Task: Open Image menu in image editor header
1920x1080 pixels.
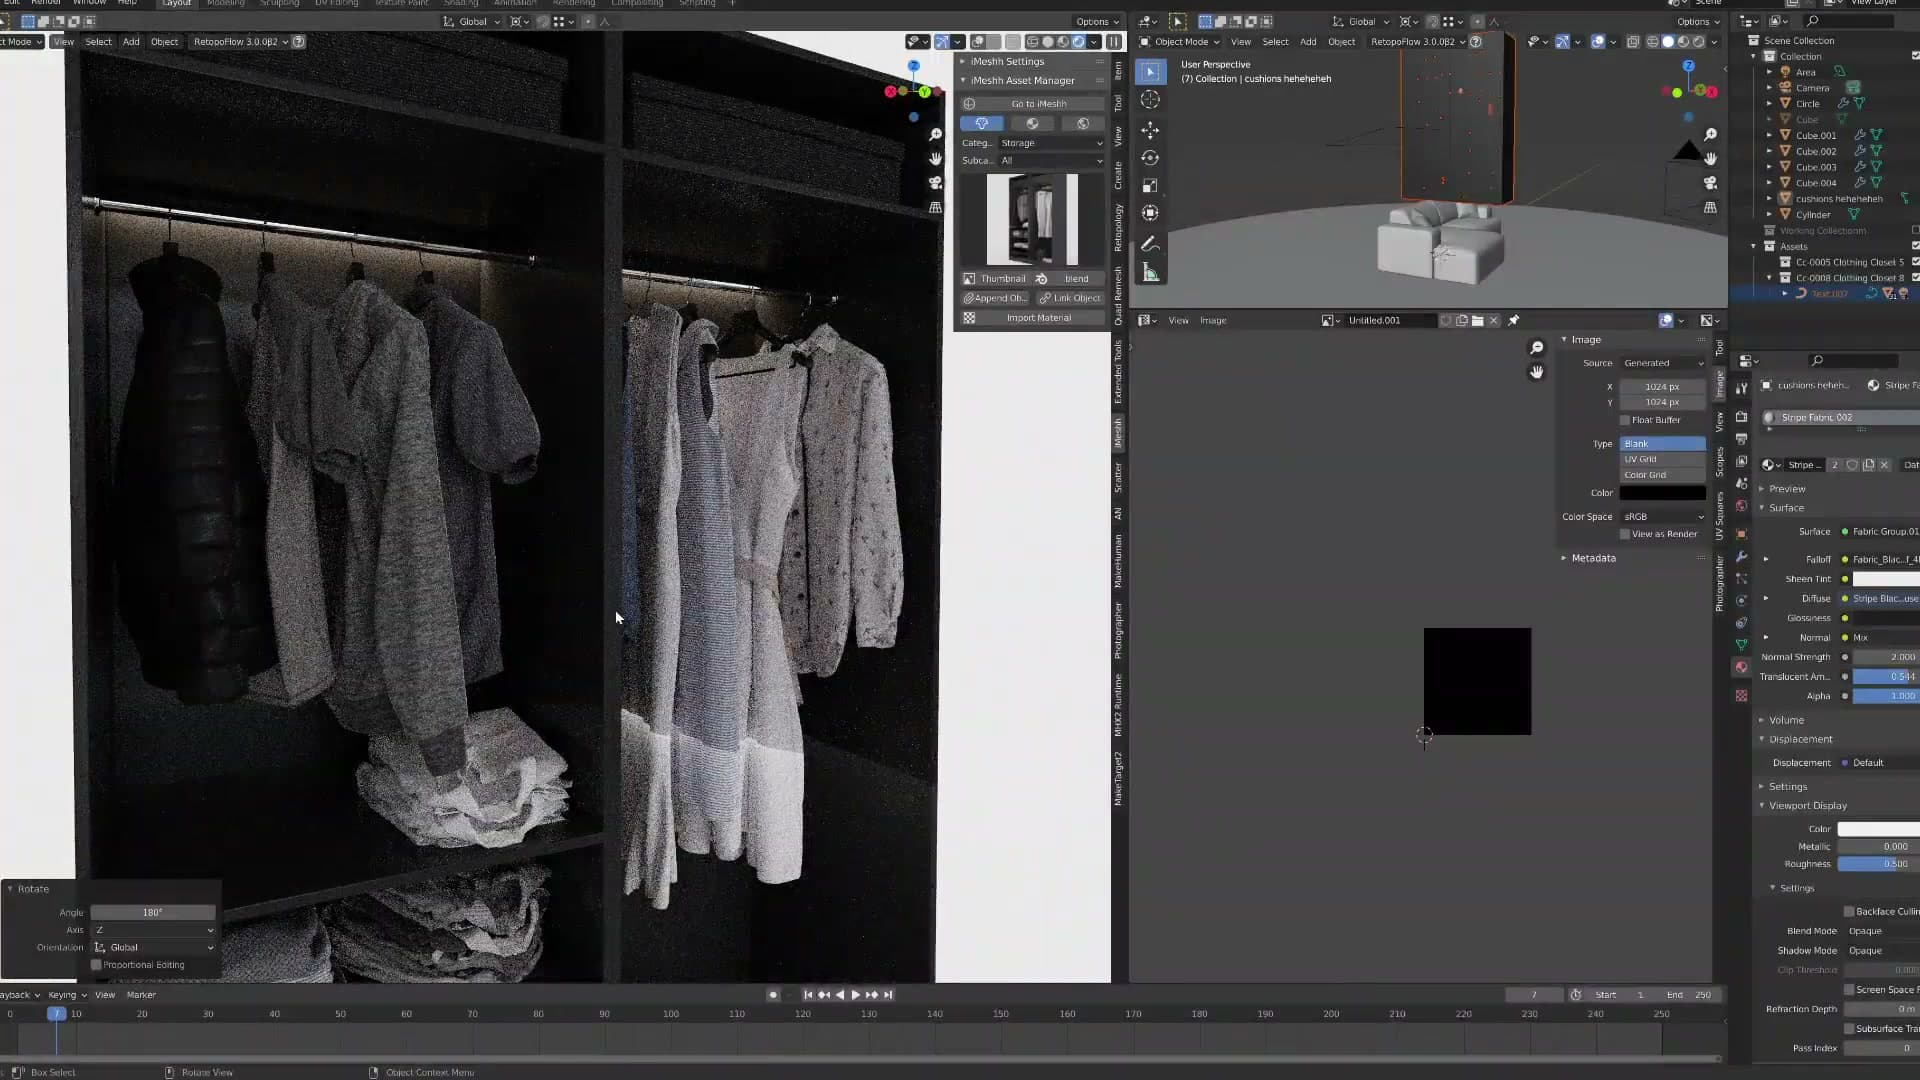Action: (1213, 321)
